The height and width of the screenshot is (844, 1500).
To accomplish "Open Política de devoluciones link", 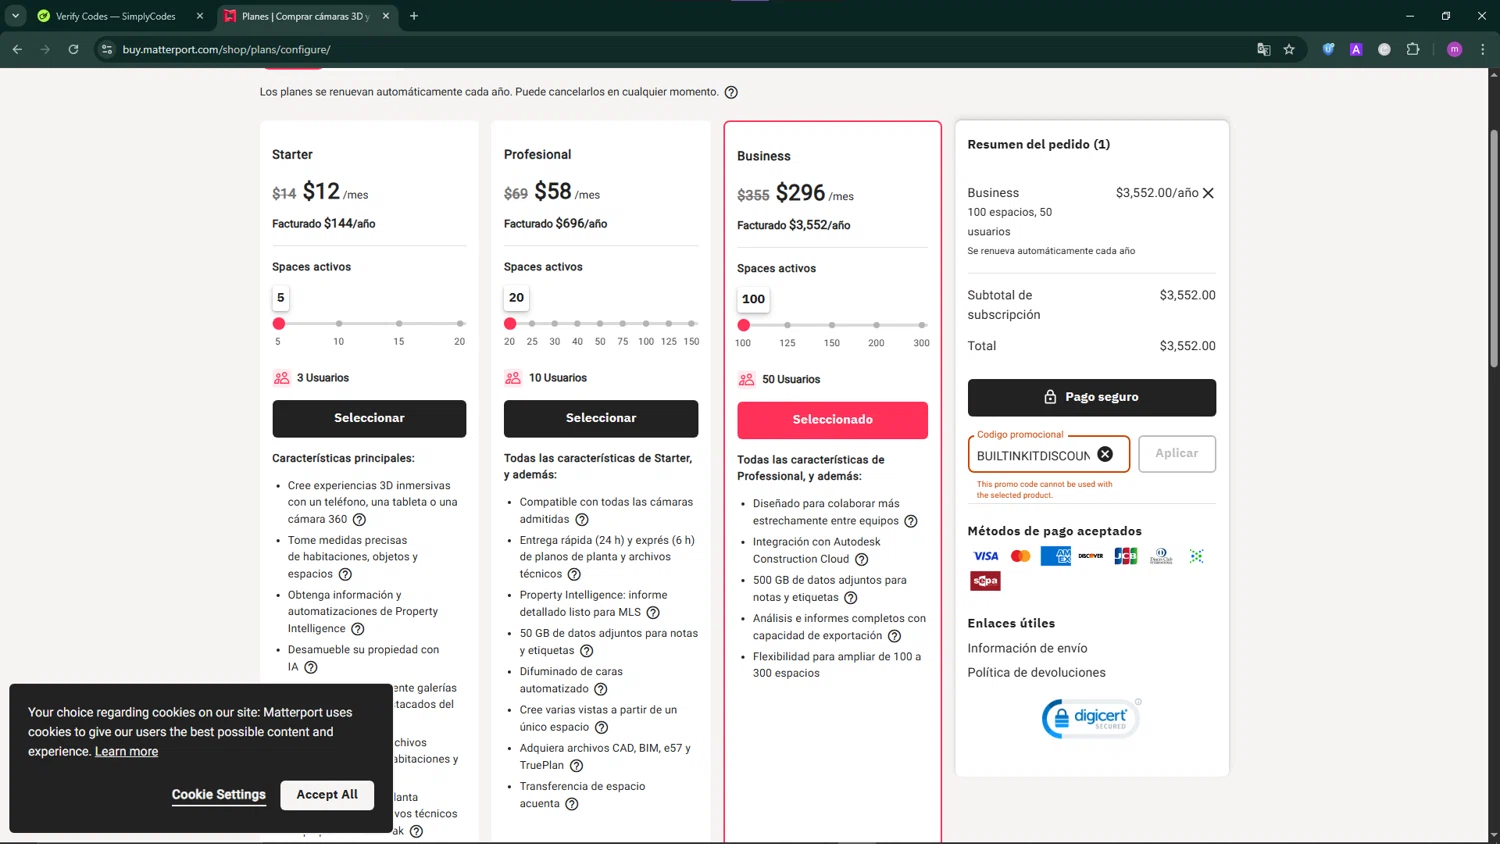I will click(1036, 672).
